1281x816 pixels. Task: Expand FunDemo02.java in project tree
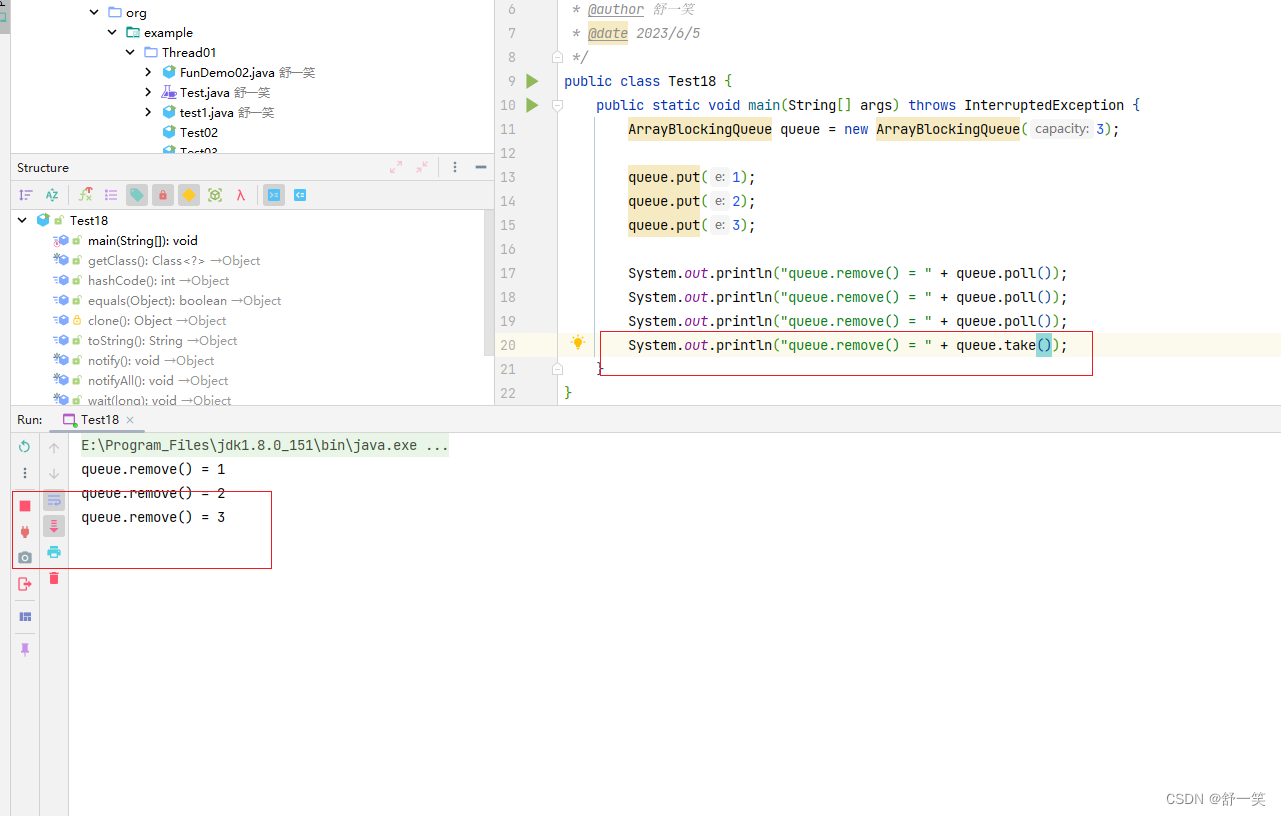(148, 72)
